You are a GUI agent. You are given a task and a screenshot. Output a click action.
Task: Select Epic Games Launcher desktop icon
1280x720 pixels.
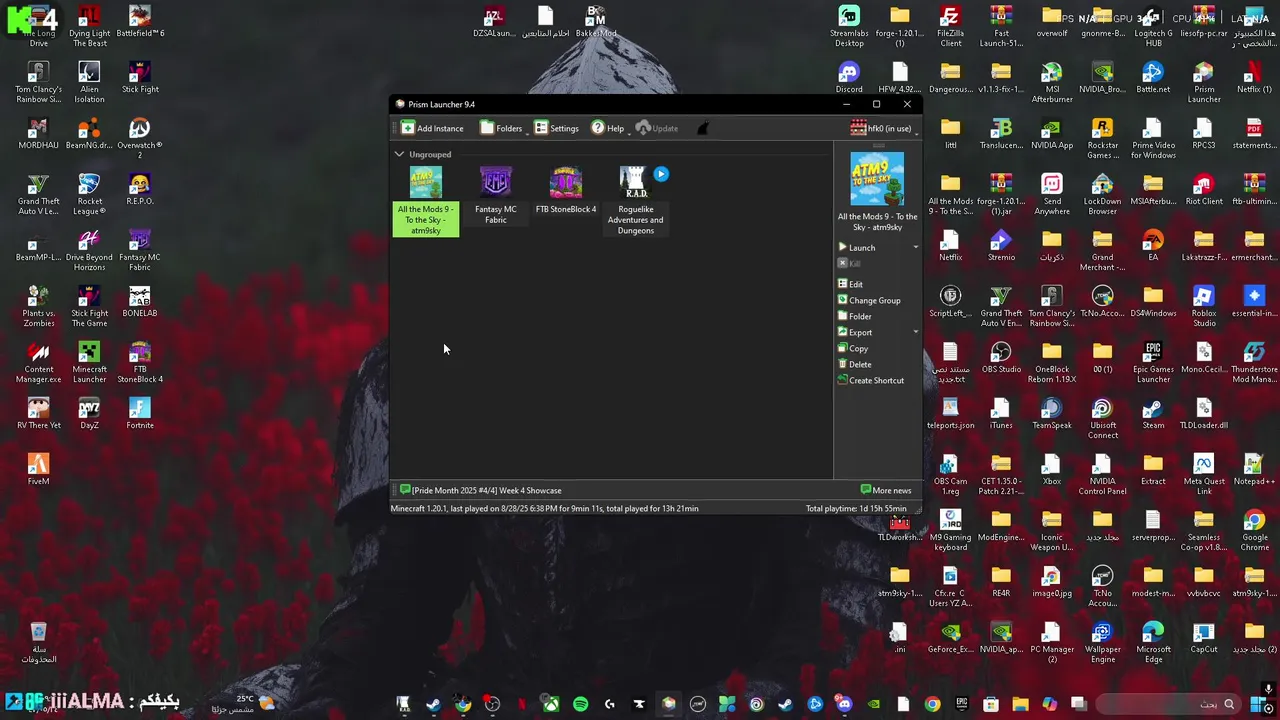point(1153,363)
